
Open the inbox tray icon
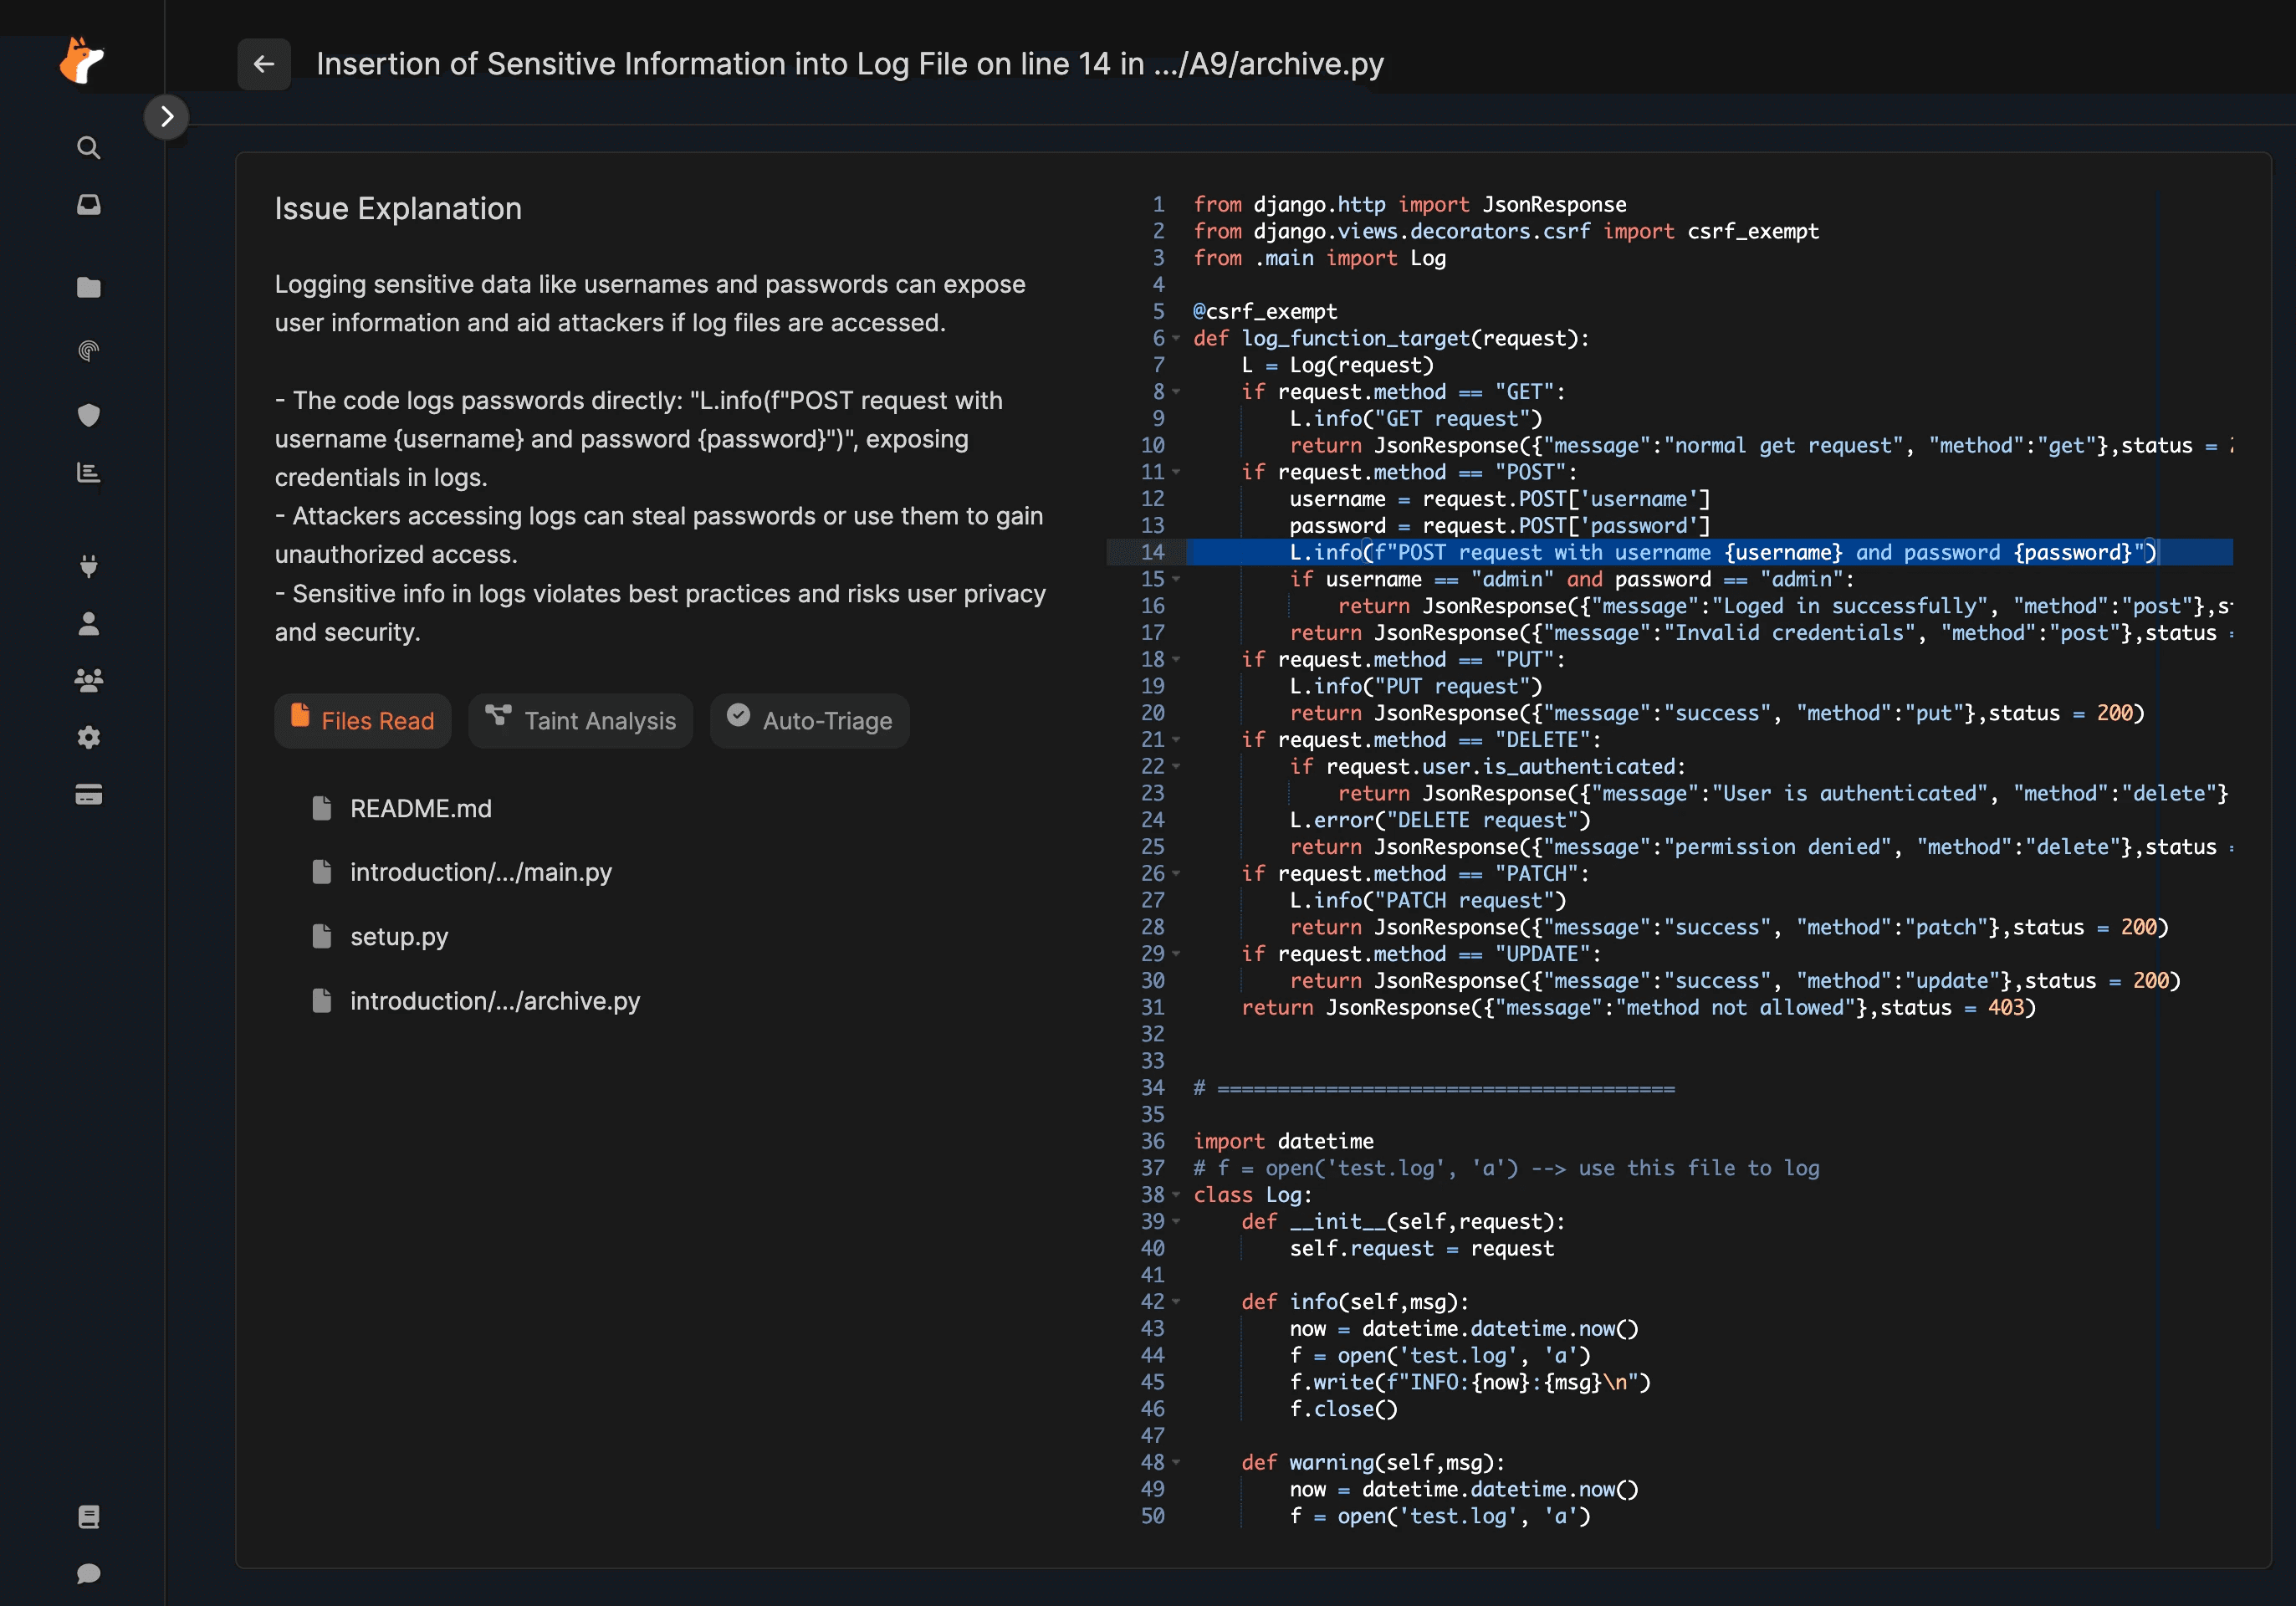pos(88,205)
